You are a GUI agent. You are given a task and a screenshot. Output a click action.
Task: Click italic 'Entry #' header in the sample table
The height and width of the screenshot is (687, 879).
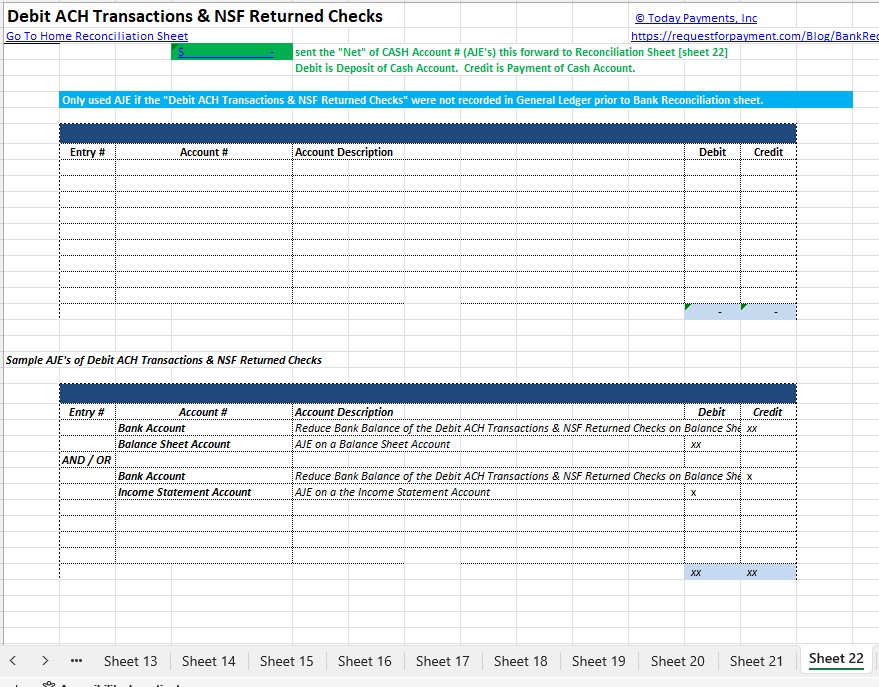tap(87, 412)
